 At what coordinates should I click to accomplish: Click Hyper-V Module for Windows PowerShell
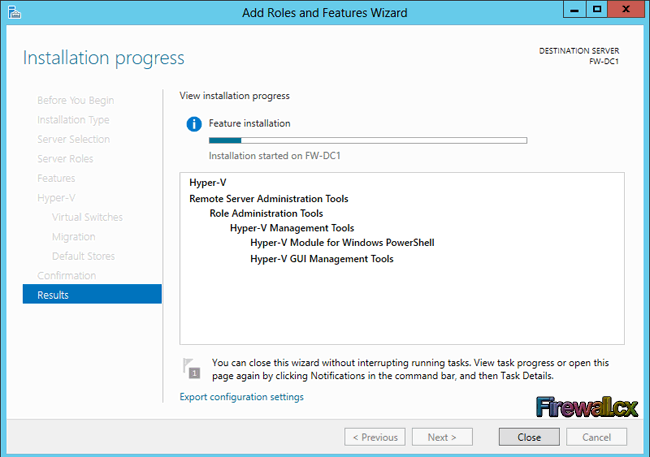[x=342, y=243]
